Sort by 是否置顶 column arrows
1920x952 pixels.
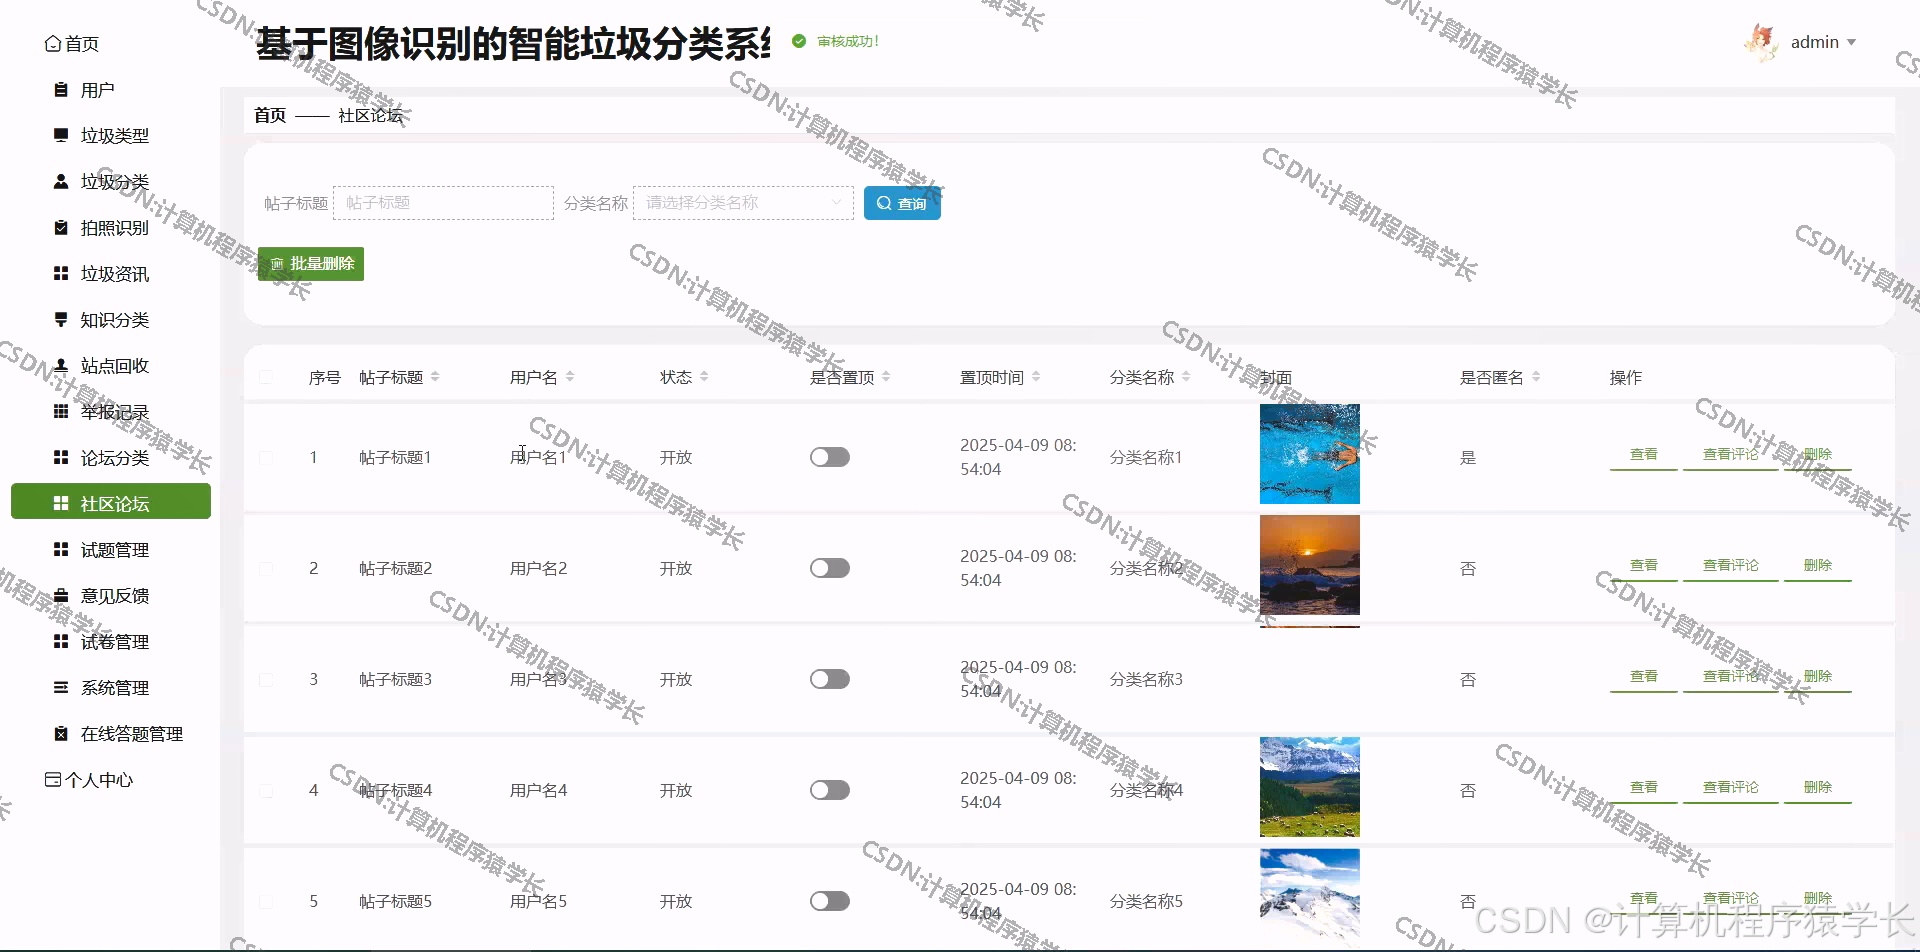(886, 377)
